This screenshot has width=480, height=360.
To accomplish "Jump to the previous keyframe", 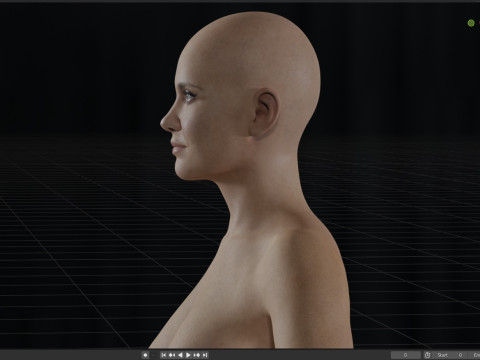I will pyautogui.click(x=172, y=355).
